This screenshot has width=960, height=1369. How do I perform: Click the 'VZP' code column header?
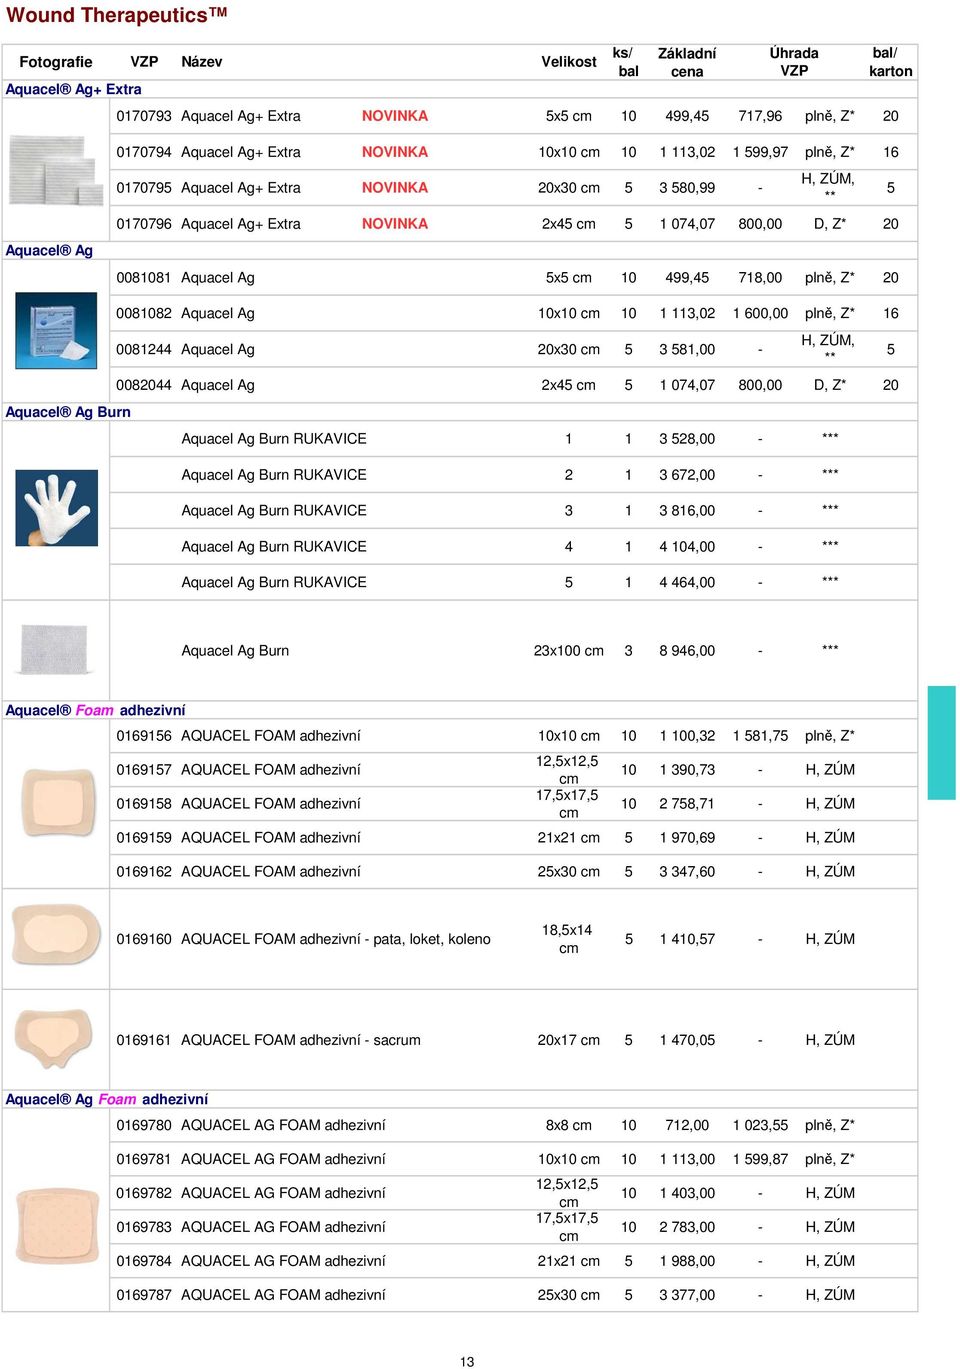click(144, 62)
